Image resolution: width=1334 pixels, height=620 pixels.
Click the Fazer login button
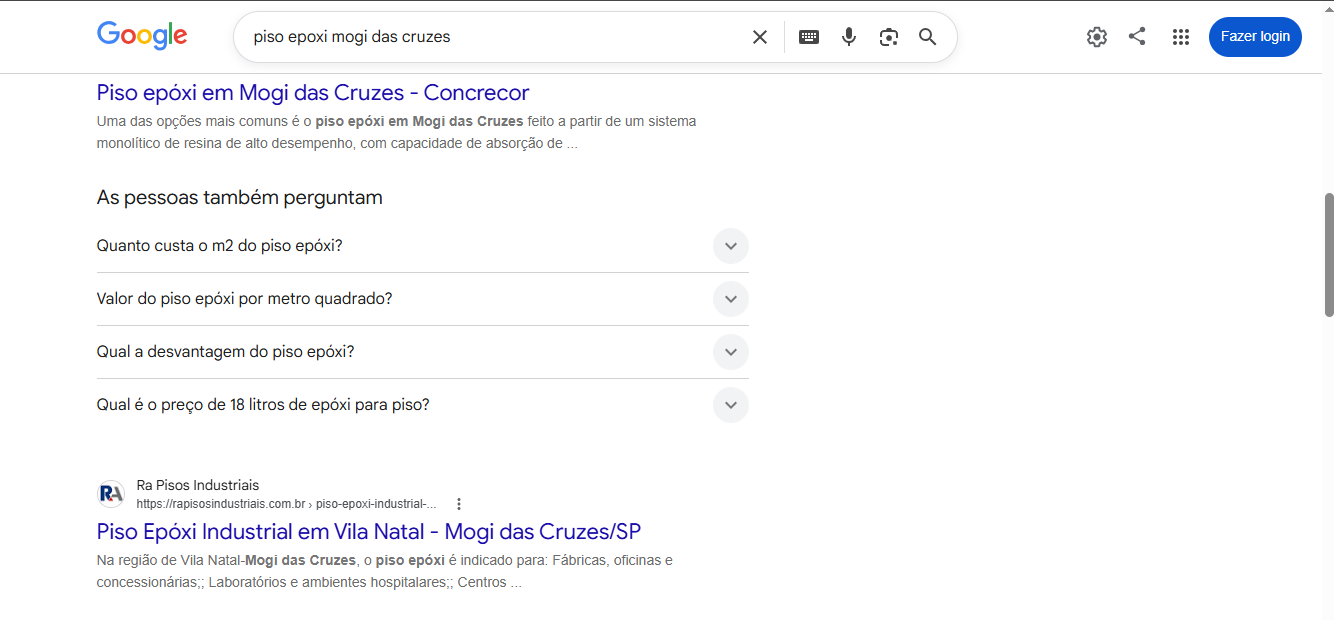(x=1255, y=37)
